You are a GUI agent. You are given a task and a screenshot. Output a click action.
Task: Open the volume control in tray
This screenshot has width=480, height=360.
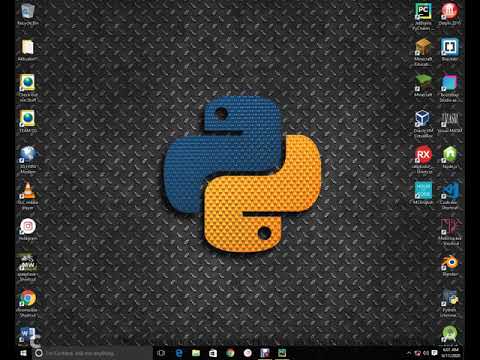coord(426,353)
